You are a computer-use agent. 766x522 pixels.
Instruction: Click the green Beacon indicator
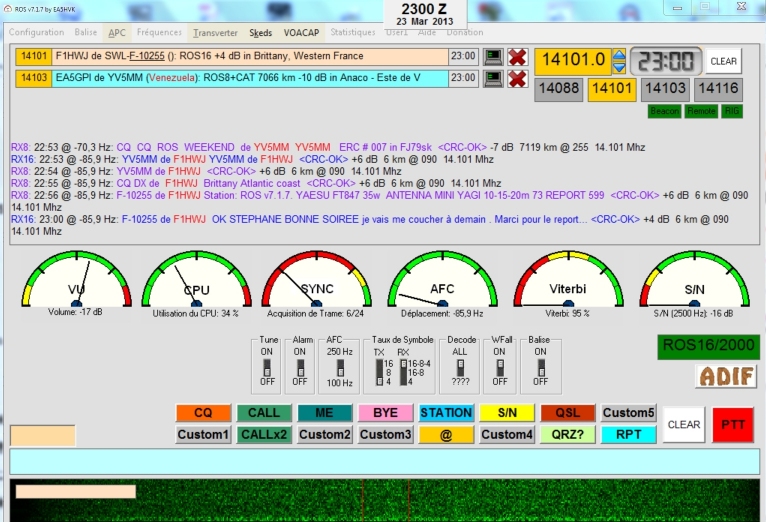point(636,111)
